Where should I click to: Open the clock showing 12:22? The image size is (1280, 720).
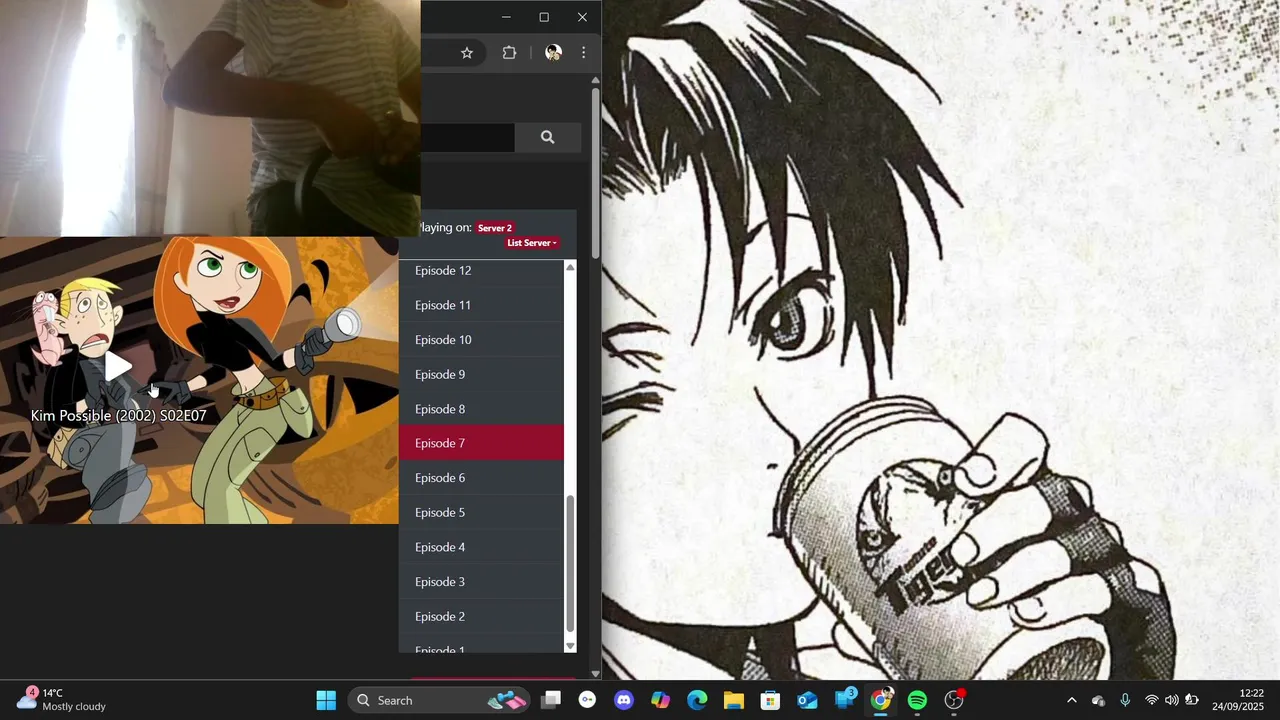1238,700
